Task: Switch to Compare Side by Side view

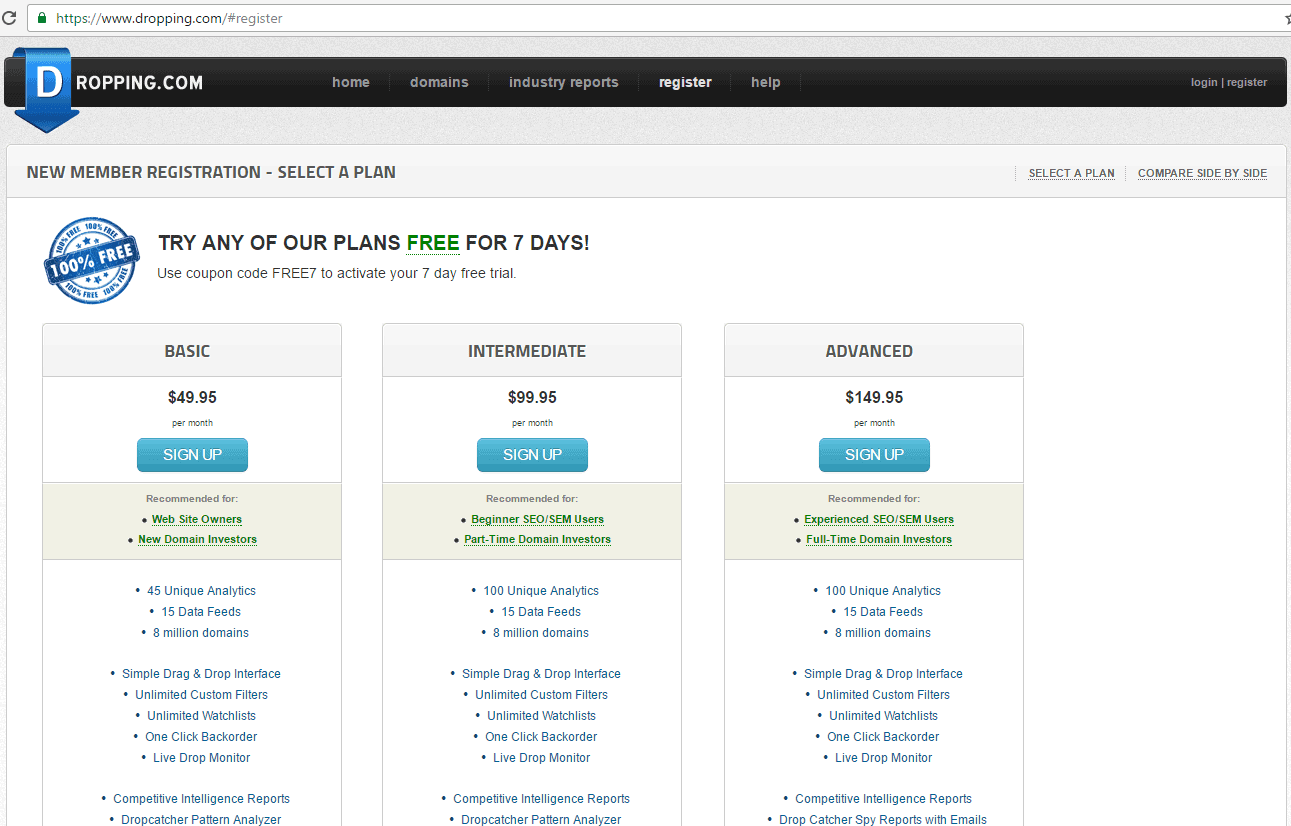Action: 1202,173
